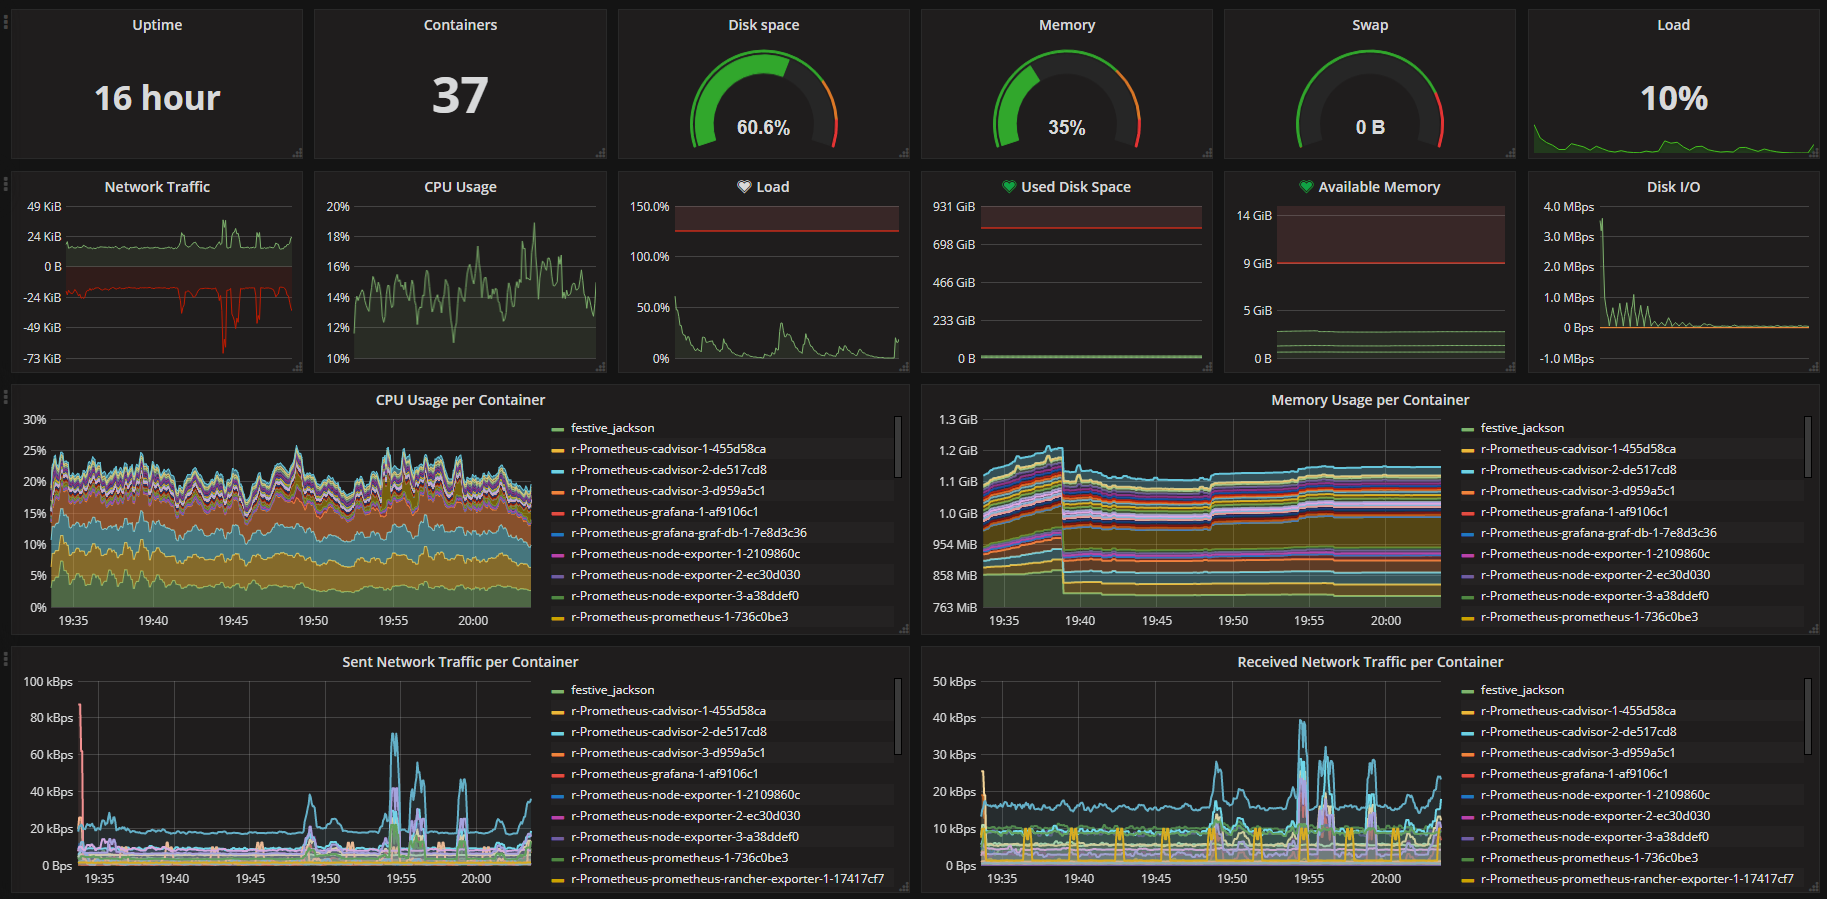Click color swatch of festive_jackson in Sent Network legend
The height and width of the screenshot is (899, 1827).
tap(558, 691)
